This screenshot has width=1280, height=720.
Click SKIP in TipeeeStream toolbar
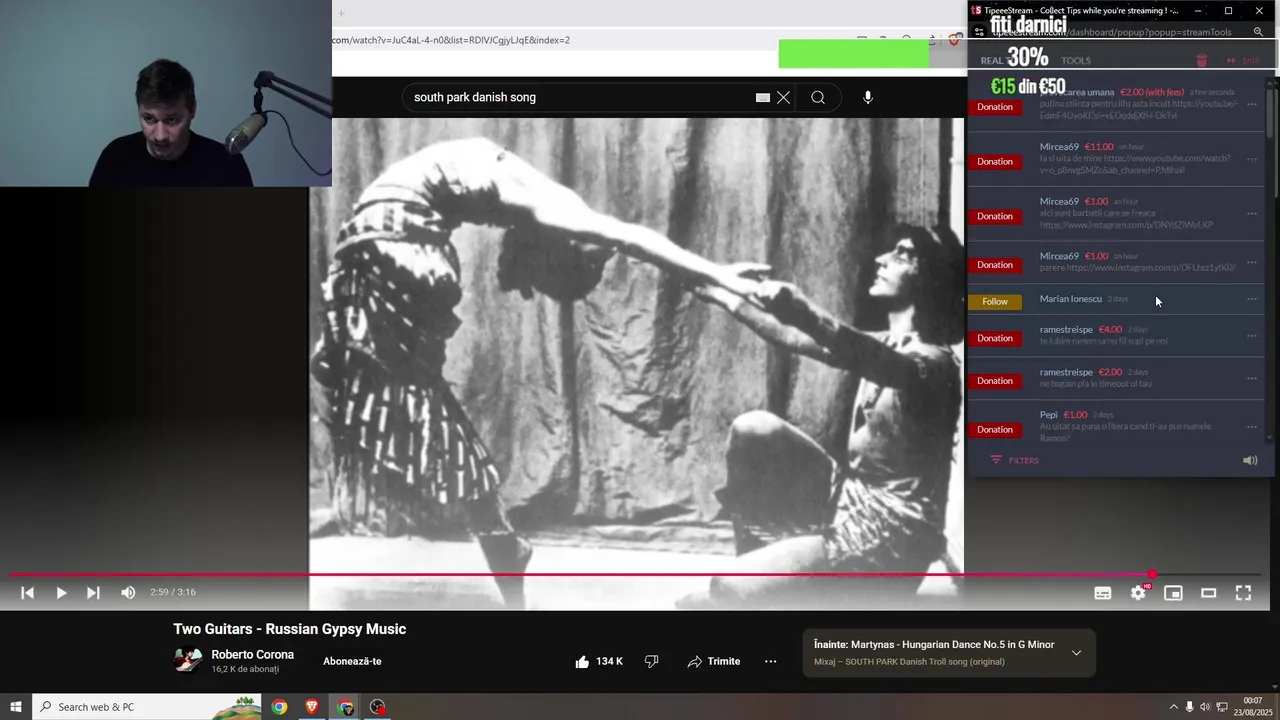coord(1243,61)
